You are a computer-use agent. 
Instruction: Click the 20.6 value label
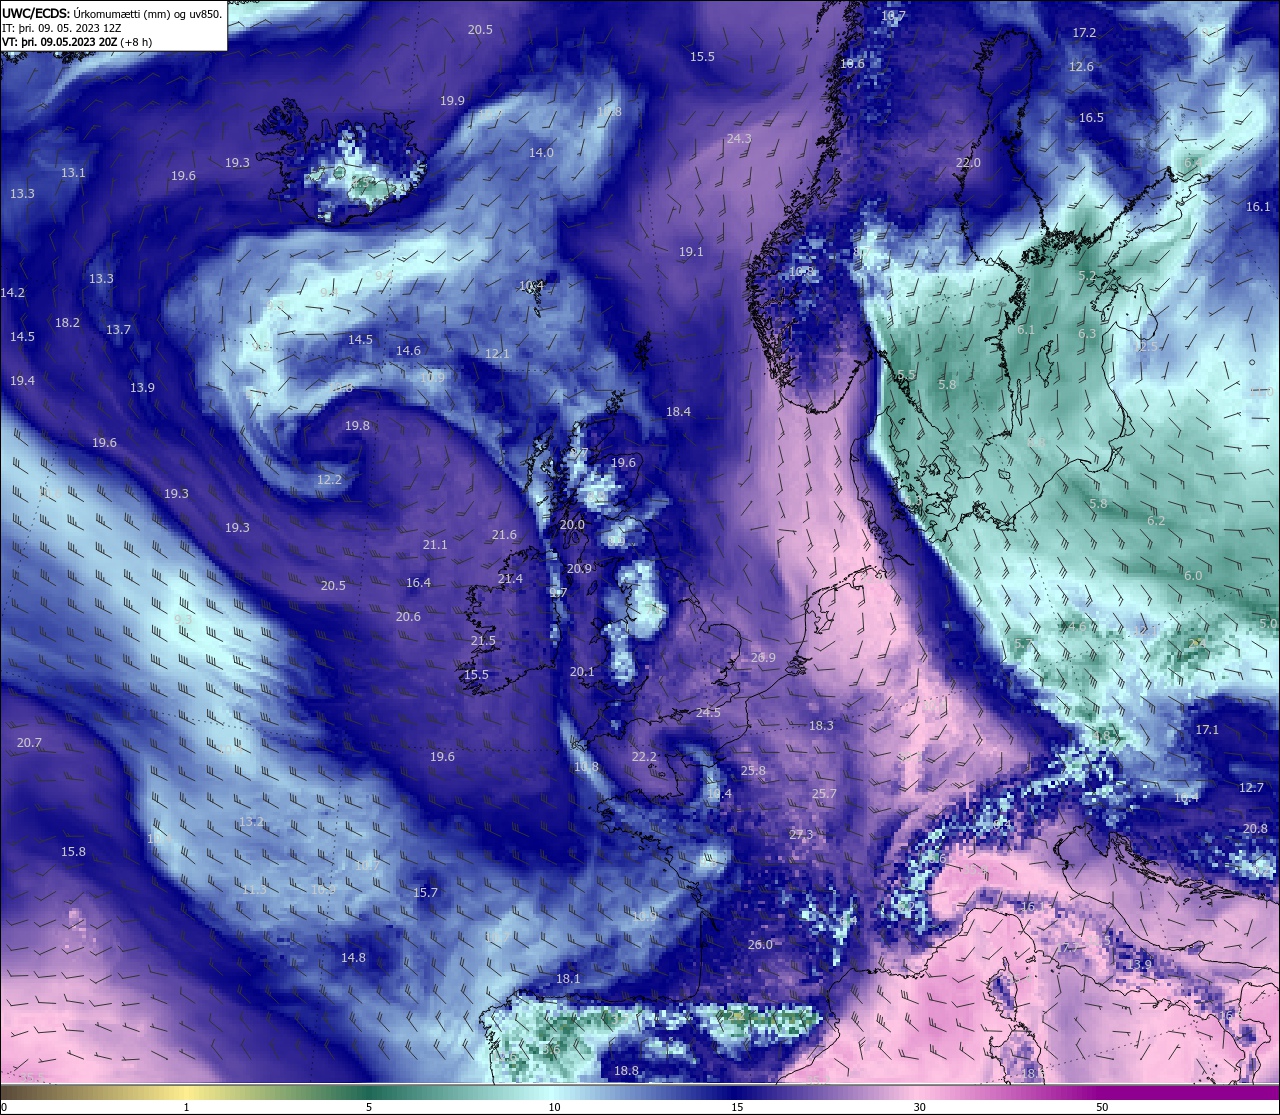[408, 617]
